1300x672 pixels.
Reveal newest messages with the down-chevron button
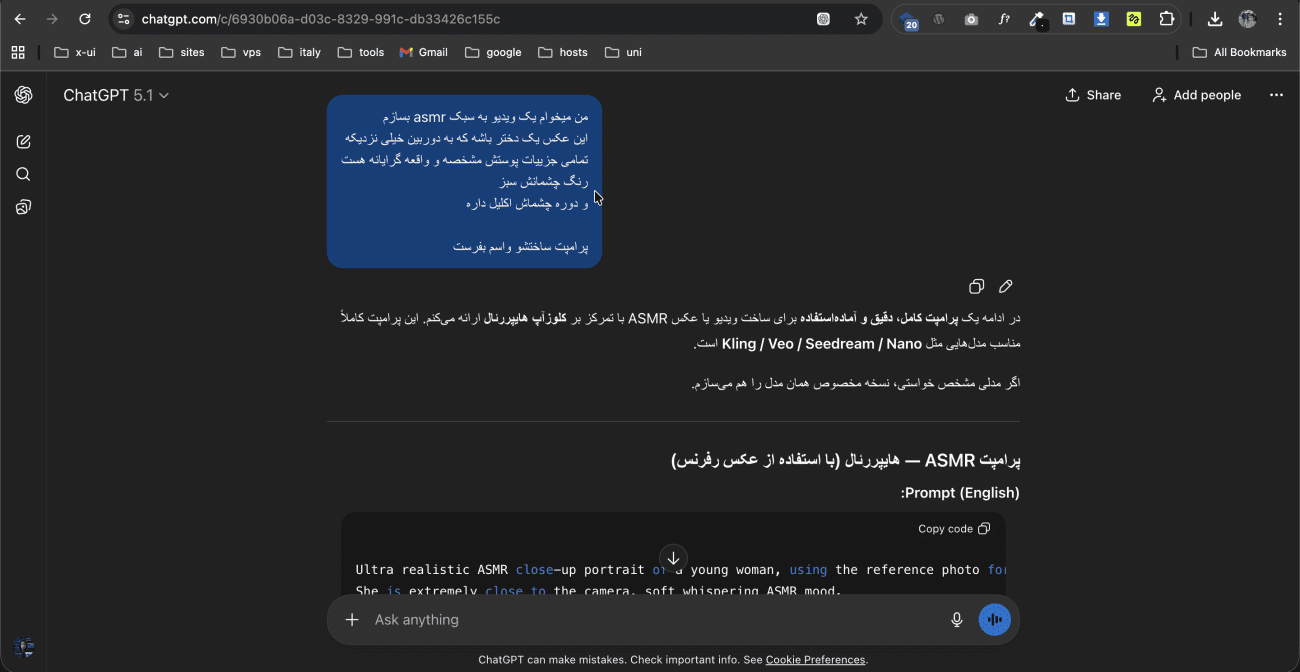coord(673,559)
